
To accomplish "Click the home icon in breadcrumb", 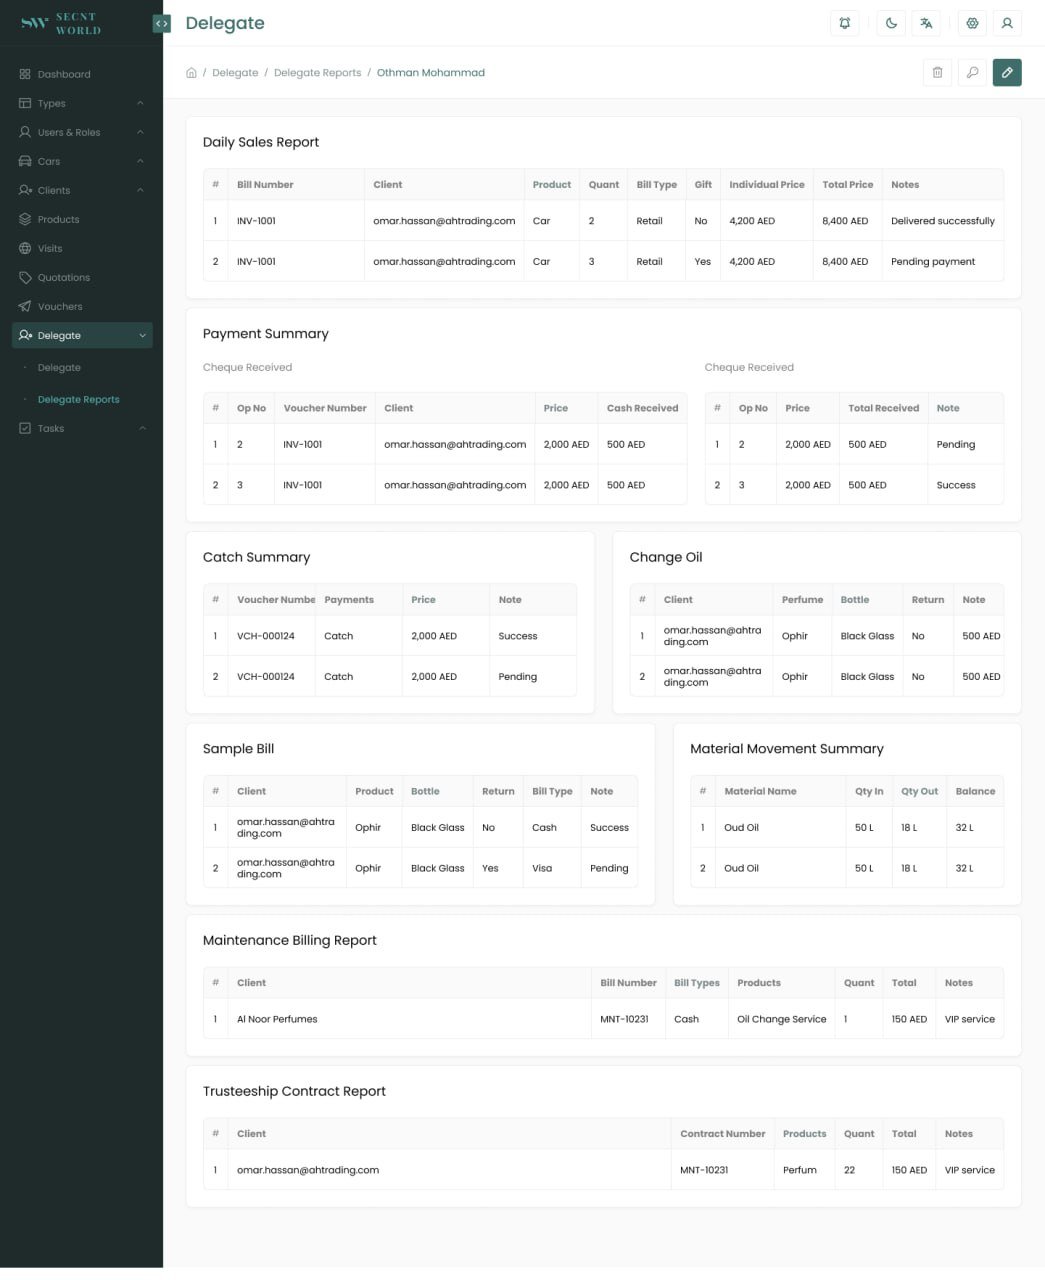I will pos(191,73).
